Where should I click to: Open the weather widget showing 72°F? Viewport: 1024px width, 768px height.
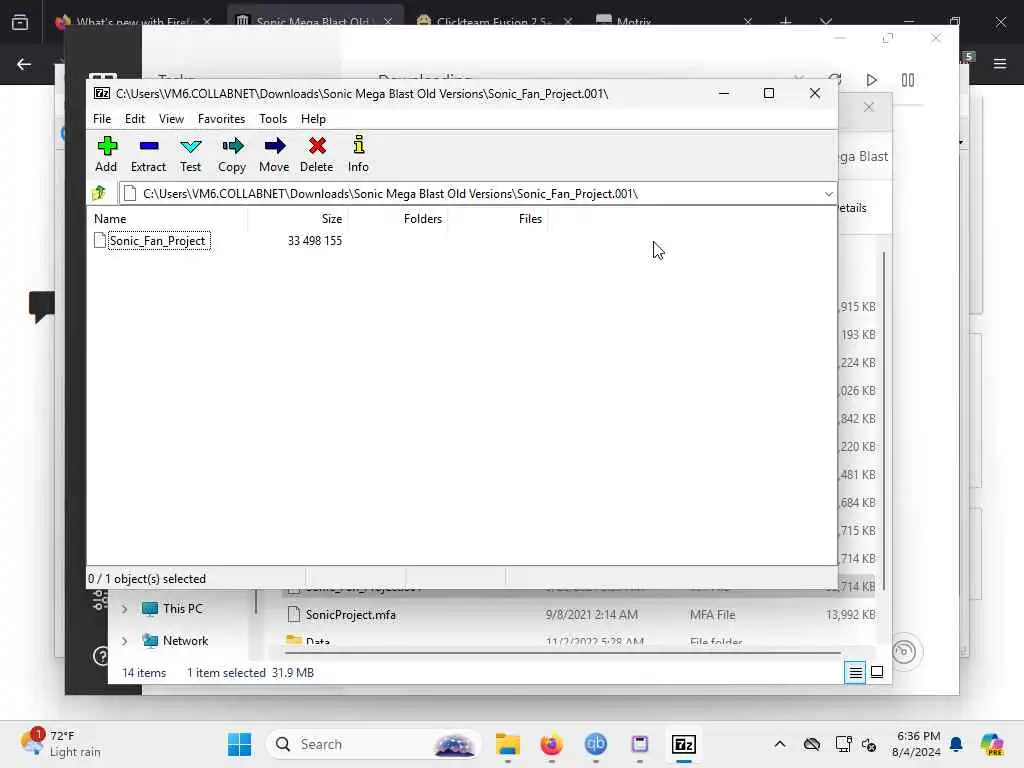point(61,744)
